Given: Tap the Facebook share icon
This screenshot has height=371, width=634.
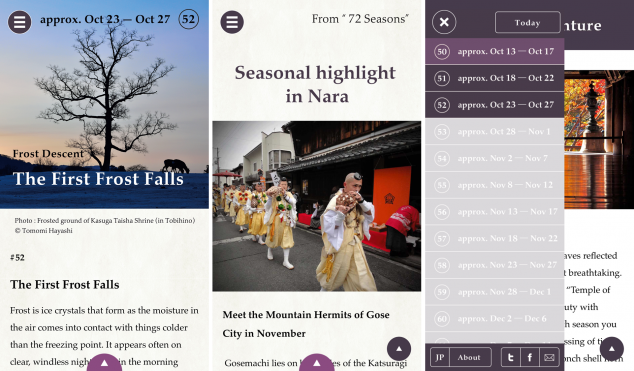Looking at the screenshot, I should pyautogui.click(x=530, y=357).
